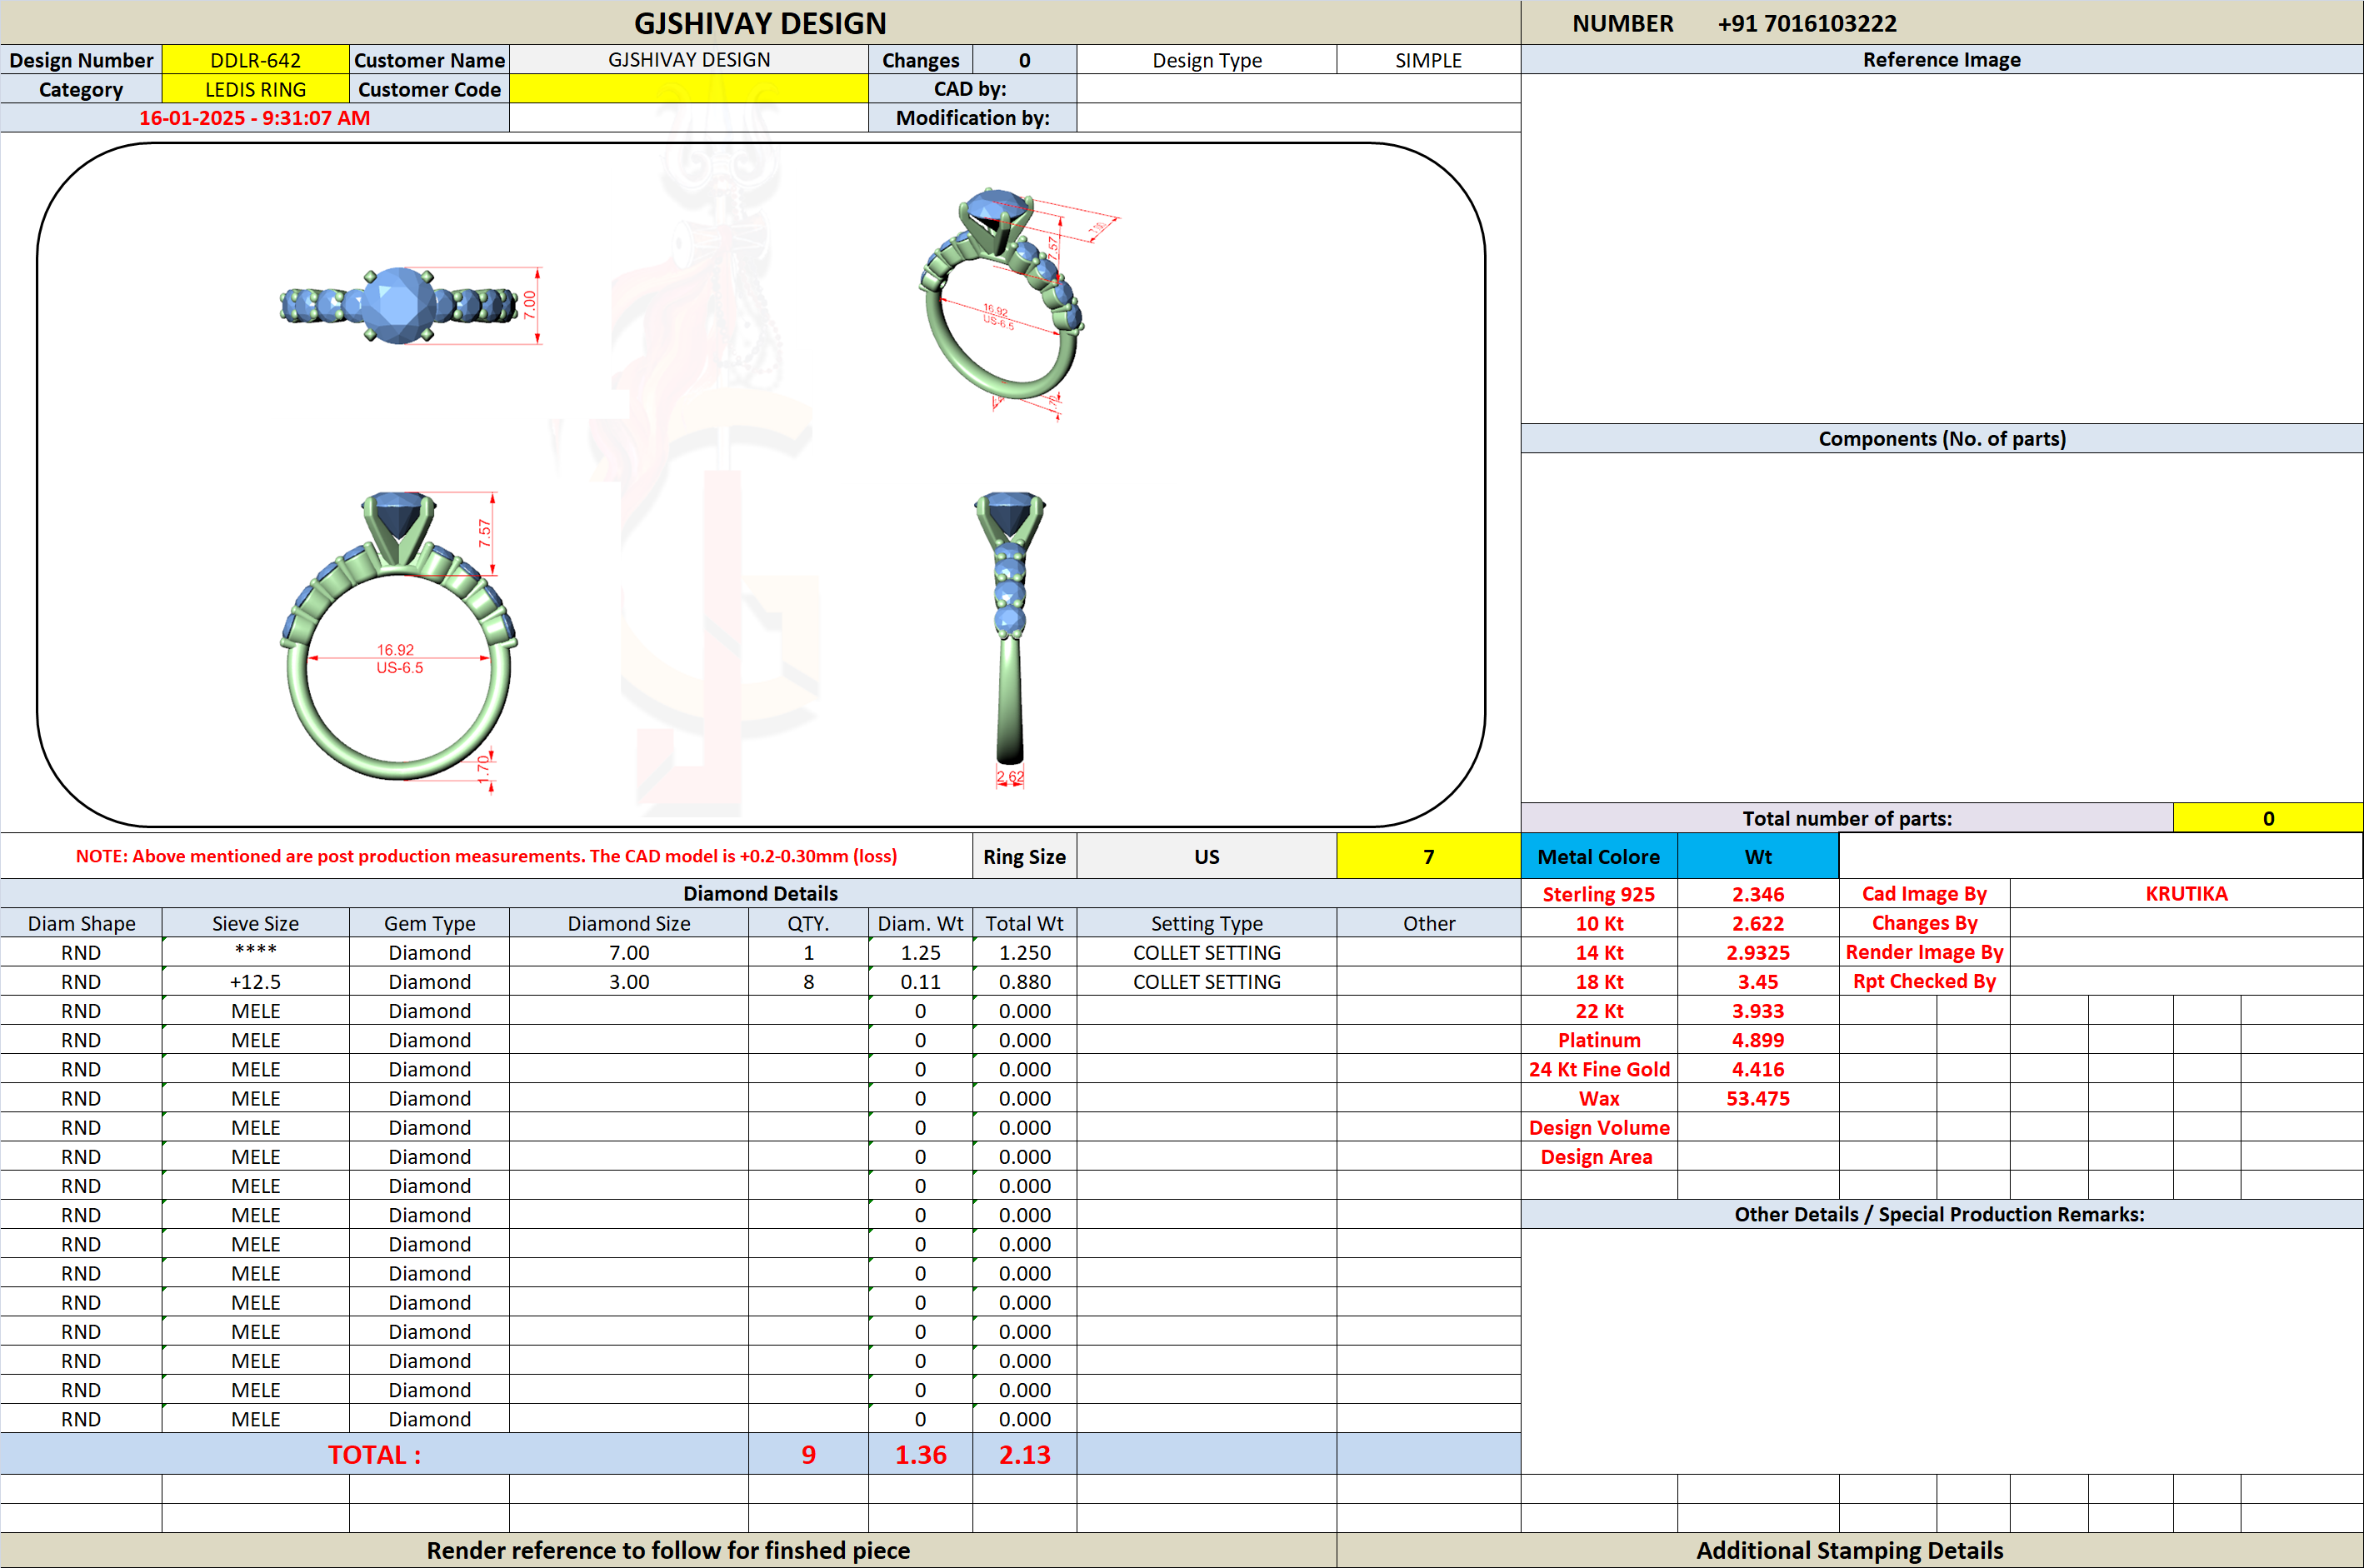Select the Diamond Details section header
Screen dimensions: 2364x1568
(760, 893)
